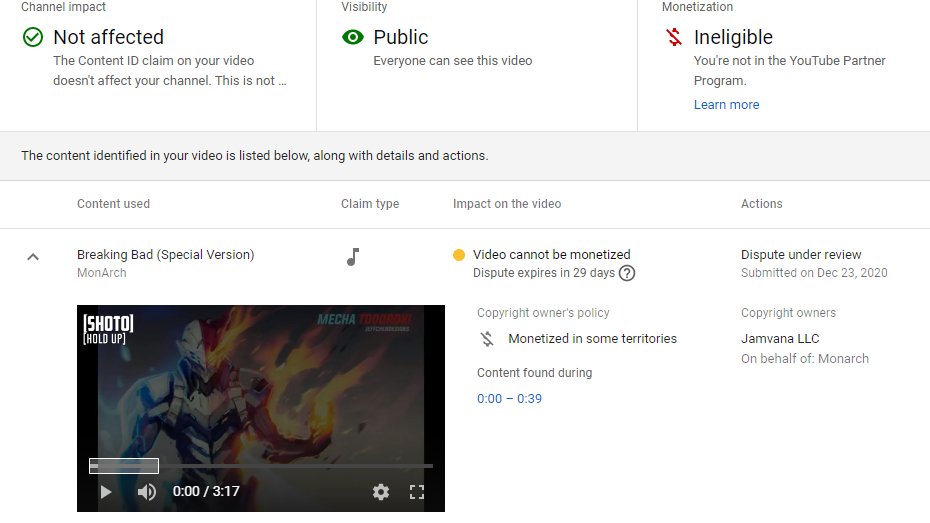The width and height of the screenshot is (930, 523).
Task: Select the Breaking Bad (Special Version) title
Action: coord(165,254)
